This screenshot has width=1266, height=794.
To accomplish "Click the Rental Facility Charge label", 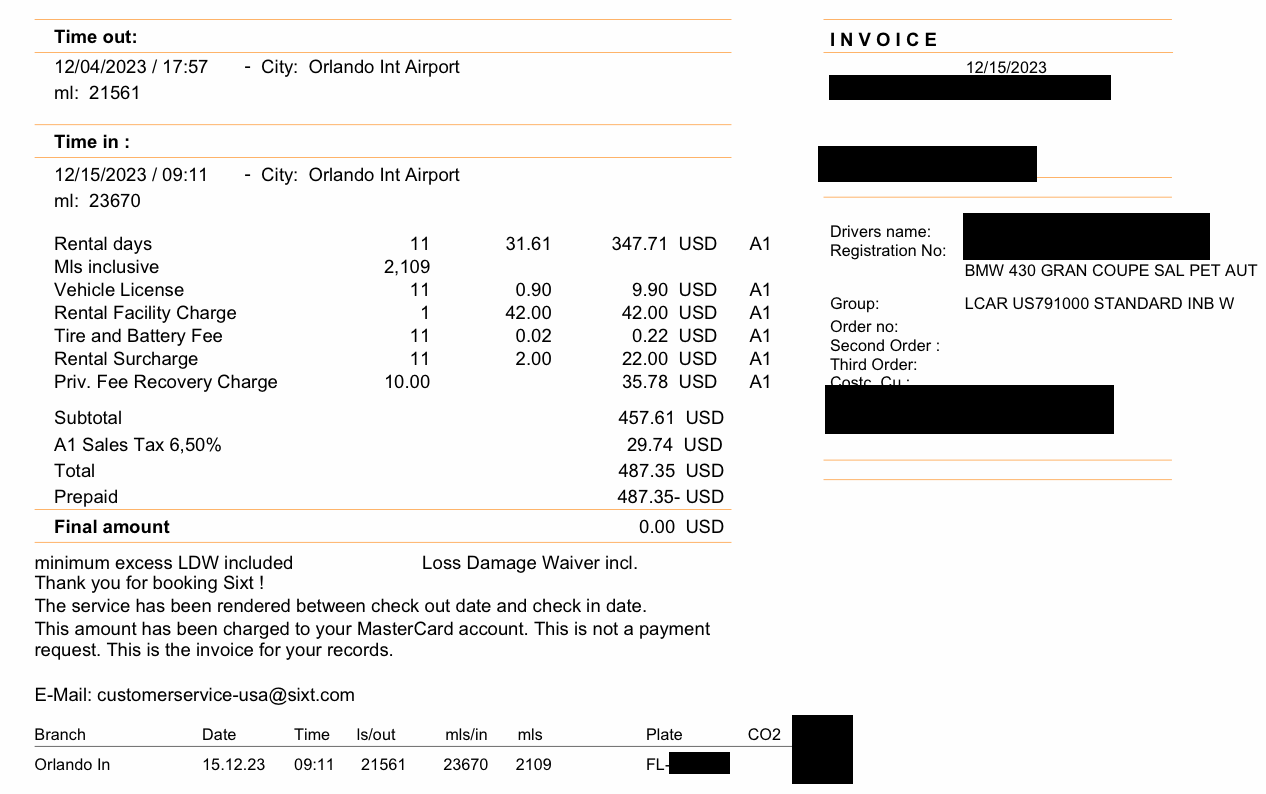I will pos(145,313).
